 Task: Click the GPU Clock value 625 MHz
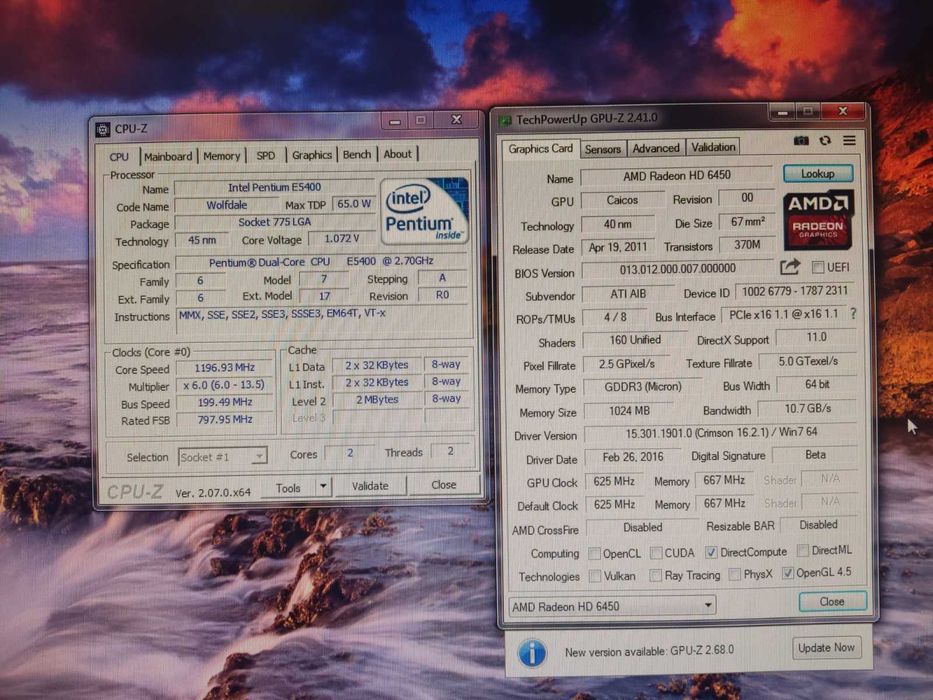(614, 481)
